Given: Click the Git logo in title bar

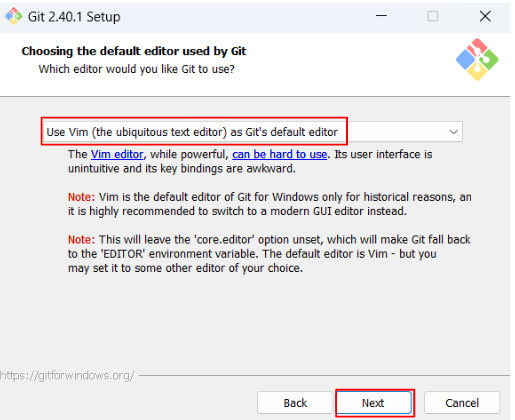Looking at the screenshot, I should tap(13, 16).
